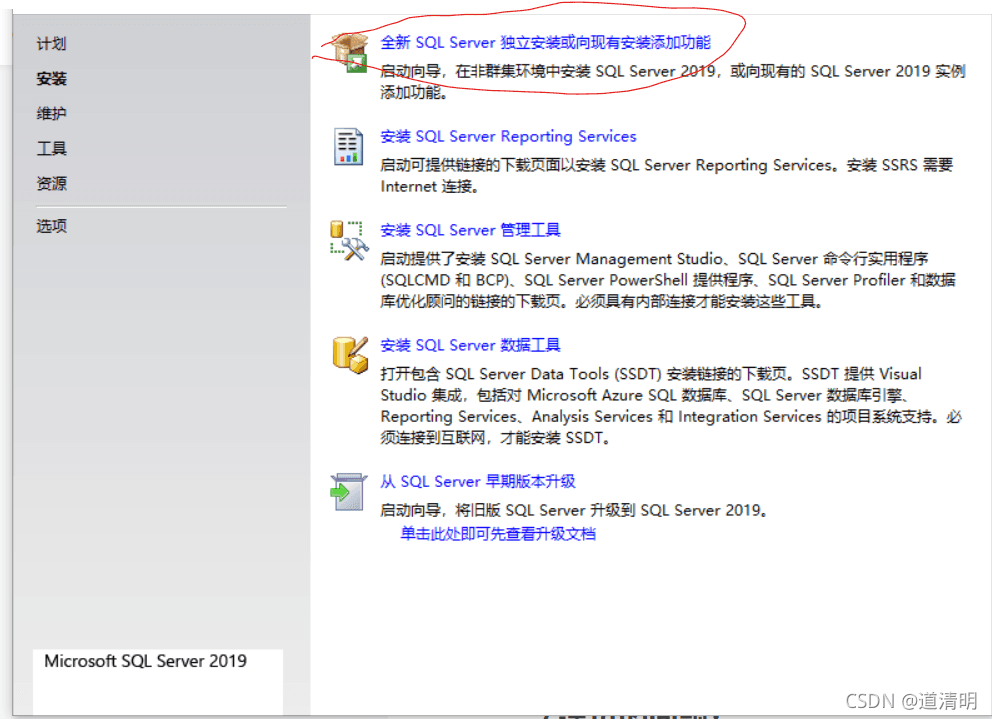Open 安装 SQL Server 管理工具 link
Screen dimensions: 992x719
pos(470,230)
